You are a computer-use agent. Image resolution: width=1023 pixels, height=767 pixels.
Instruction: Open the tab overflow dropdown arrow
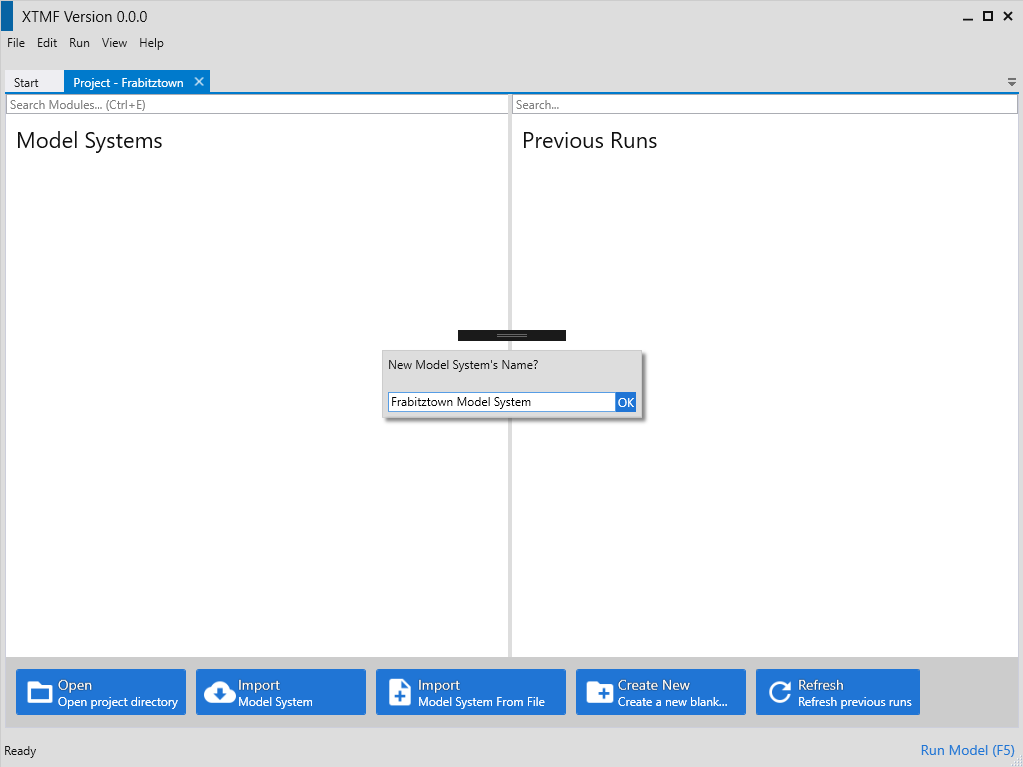[x=1011, y=82]
